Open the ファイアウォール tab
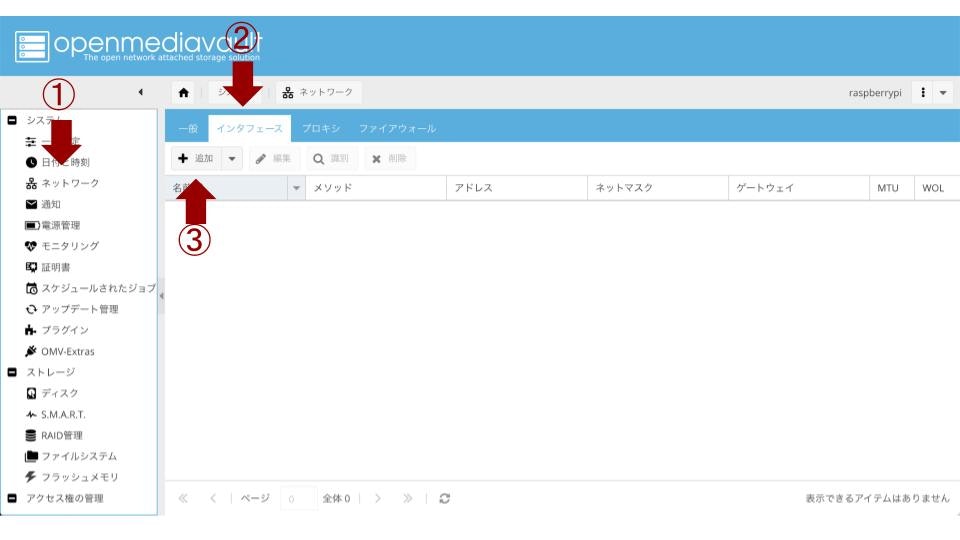Viewport: 960px width, 540px height. (x=397, y=129)
